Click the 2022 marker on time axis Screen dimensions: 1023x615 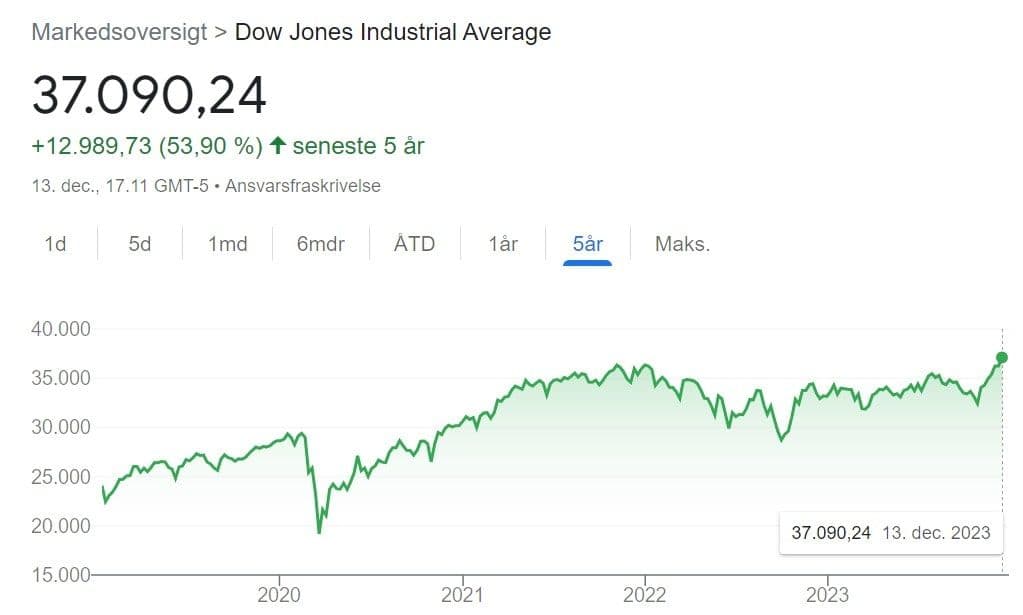pos(645,594)
